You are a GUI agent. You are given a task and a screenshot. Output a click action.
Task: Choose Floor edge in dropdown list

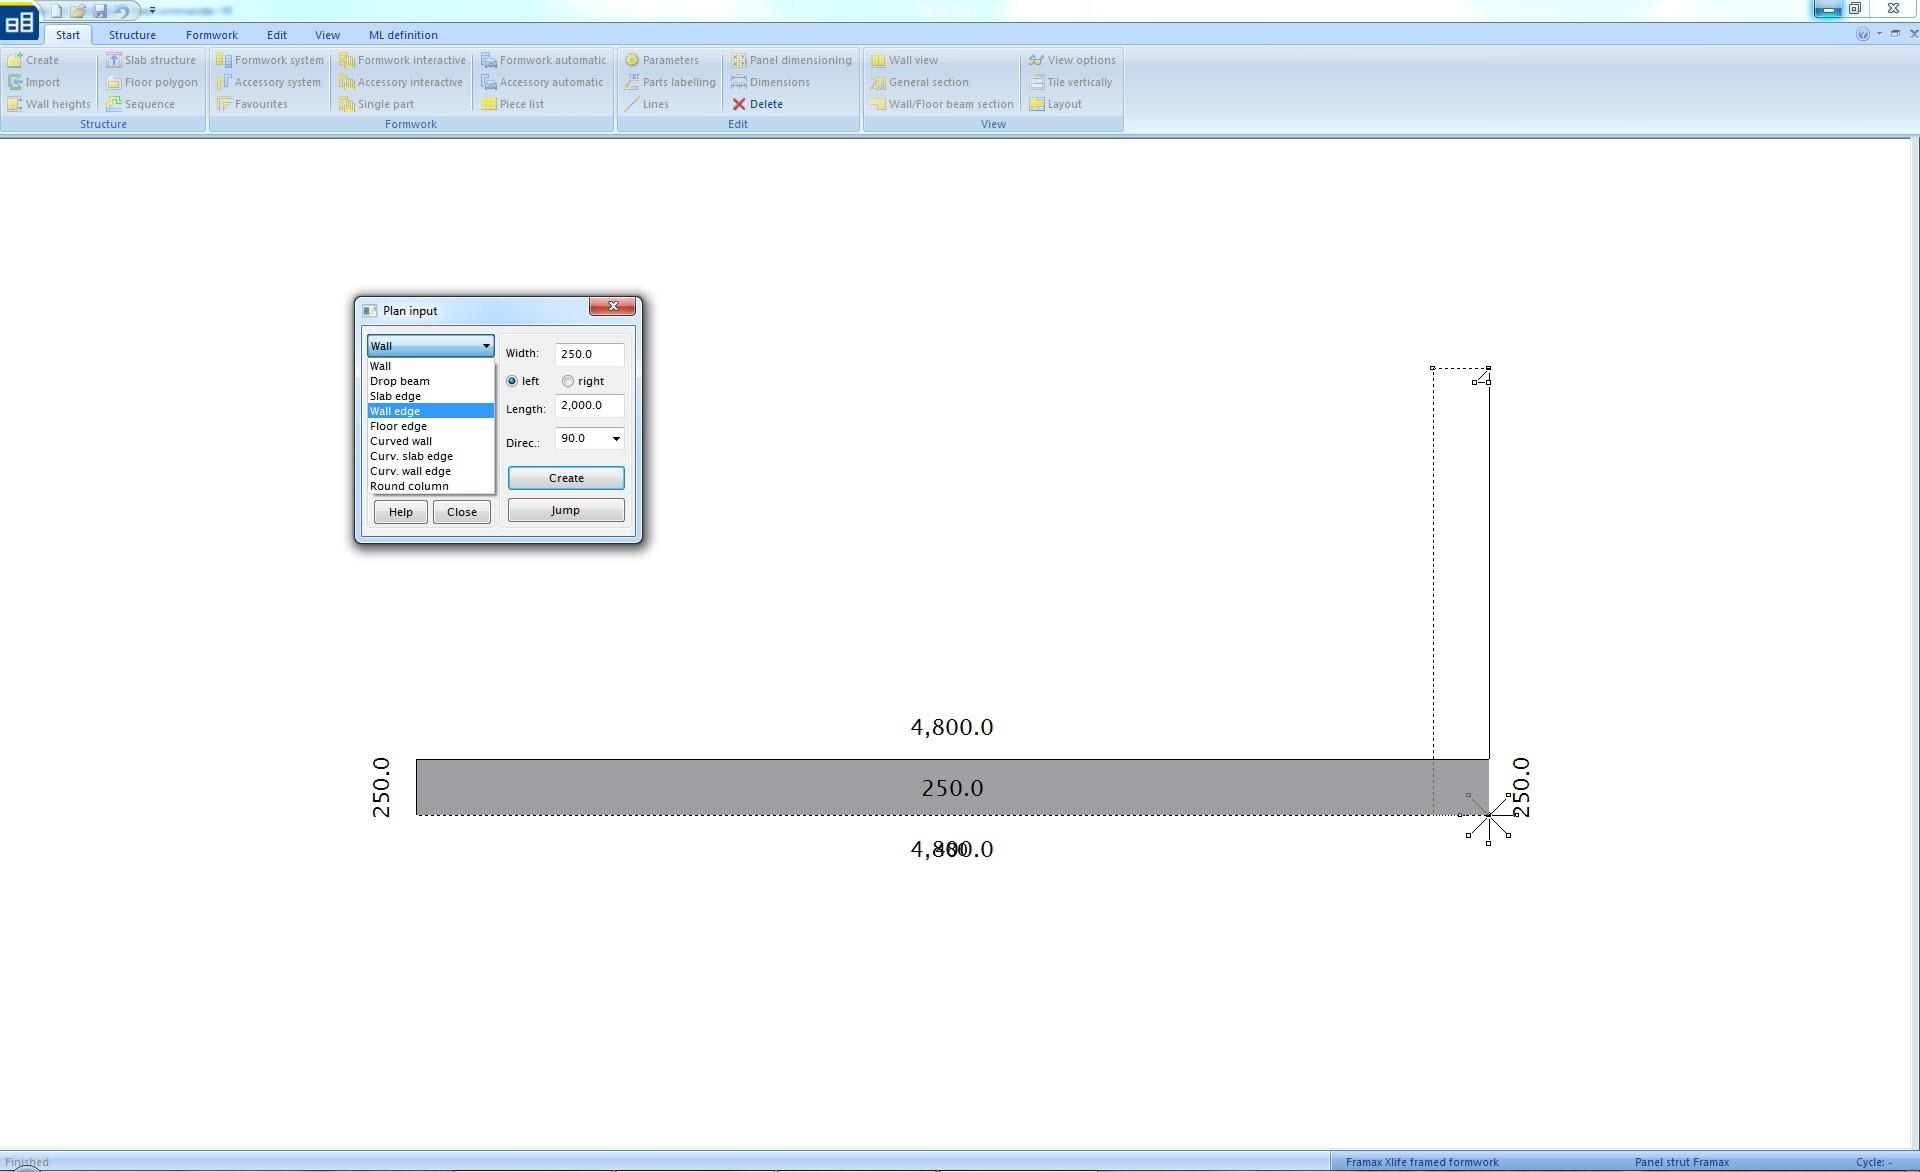(398, 426)
